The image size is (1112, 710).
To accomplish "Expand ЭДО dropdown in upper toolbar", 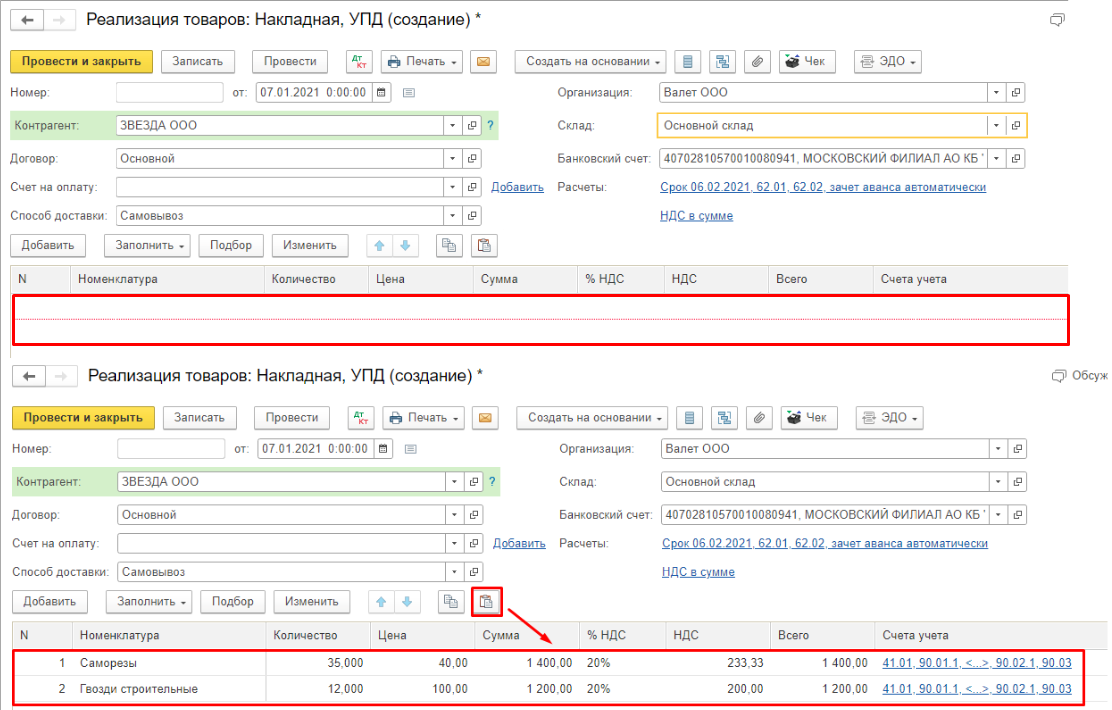I will tap(887, 61).
